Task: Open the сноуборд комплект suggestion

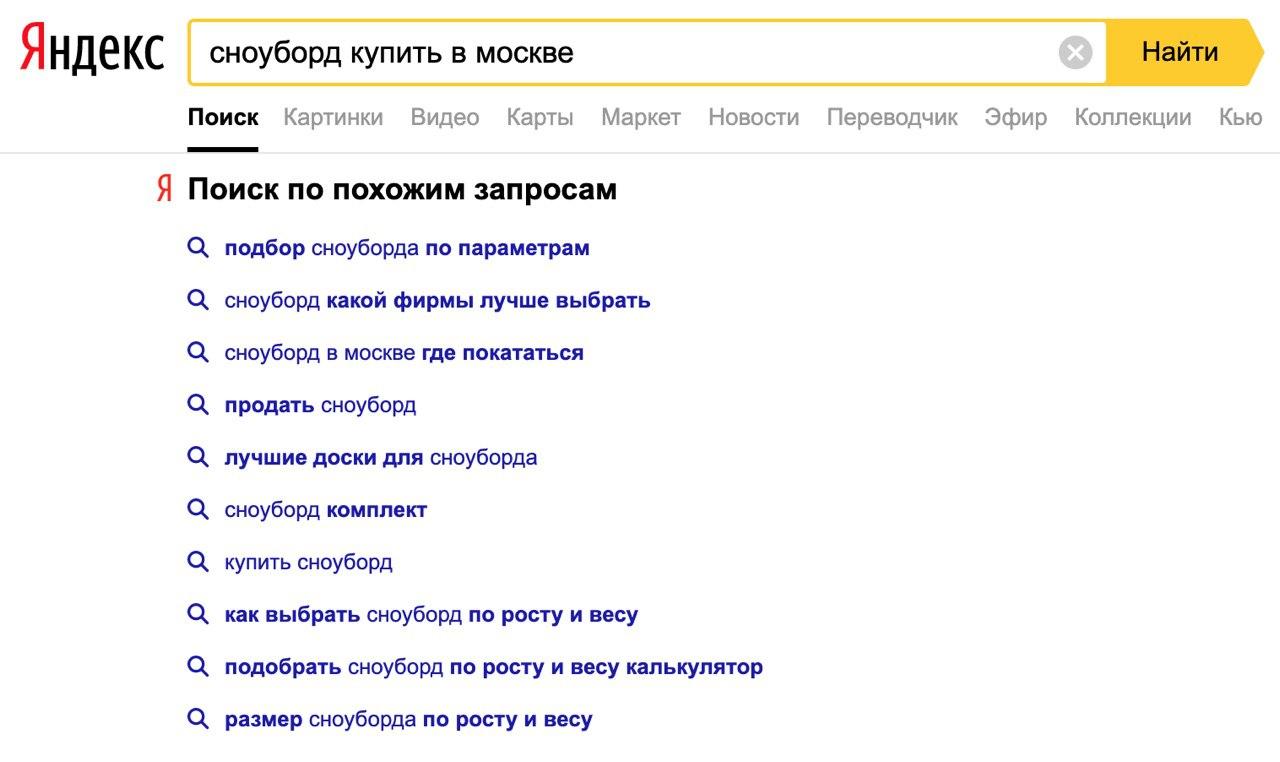Action: coord(326,510)
